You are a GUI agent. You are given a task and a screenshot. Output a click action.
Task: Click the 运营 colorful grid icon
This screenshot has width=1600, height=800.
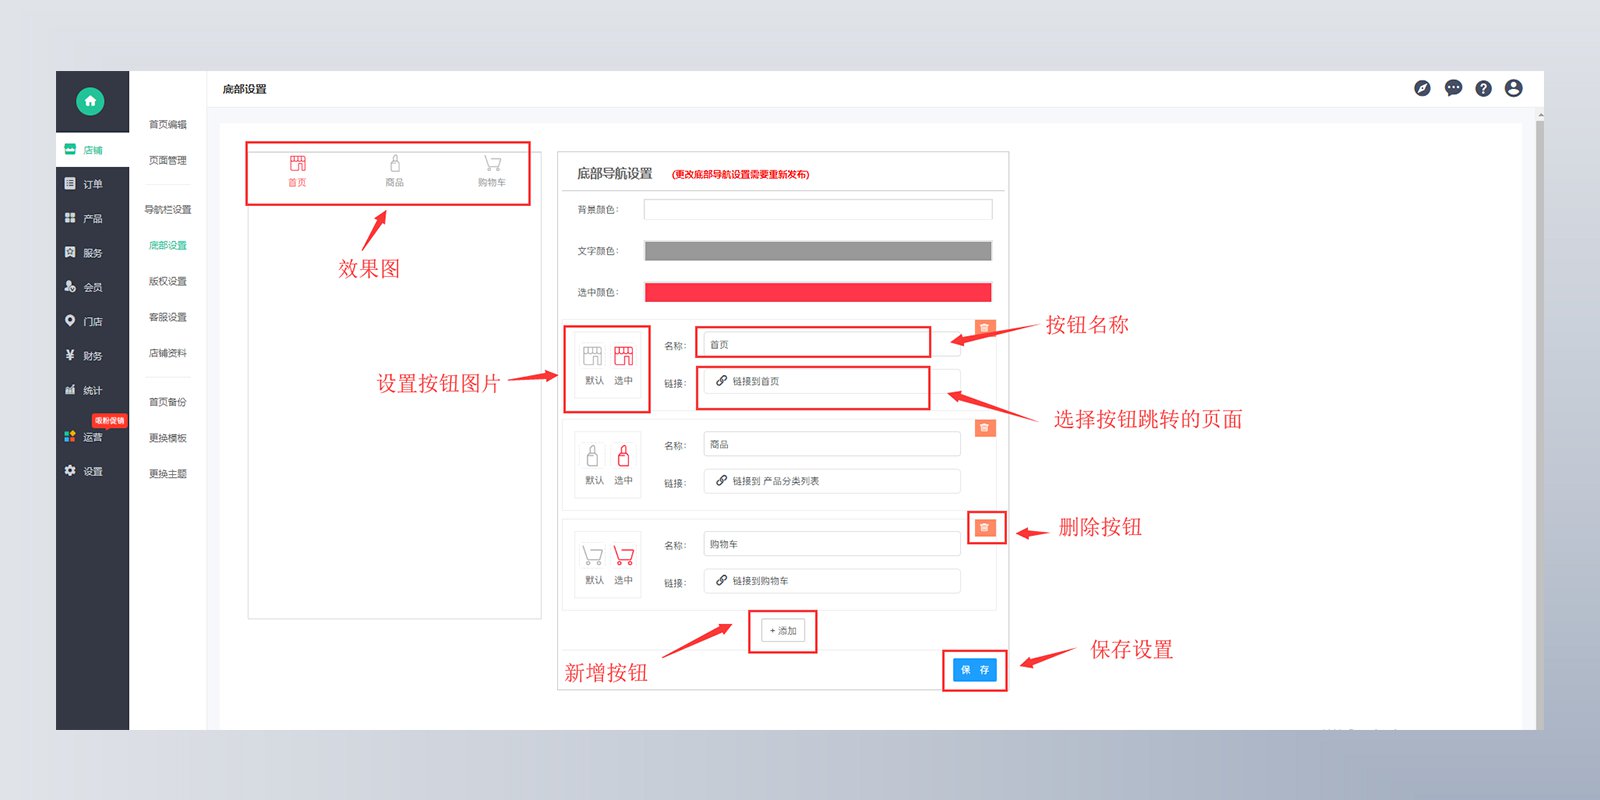coord(70,437)
